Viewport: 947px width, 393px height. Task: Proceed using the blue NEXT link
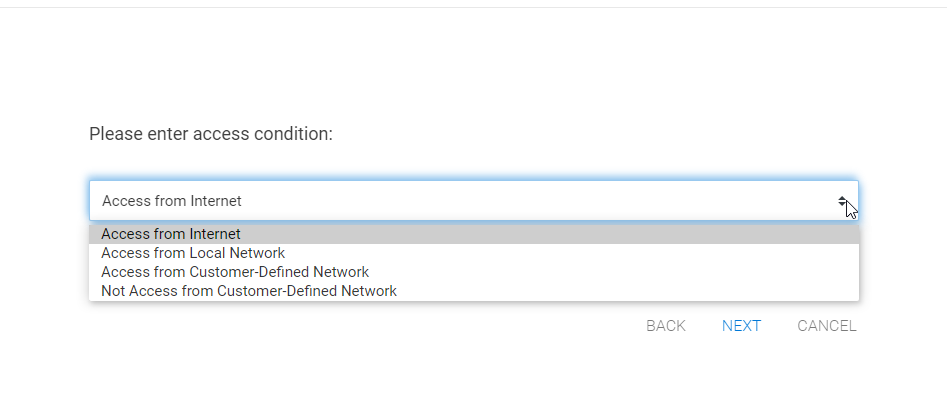click(741, 326)
